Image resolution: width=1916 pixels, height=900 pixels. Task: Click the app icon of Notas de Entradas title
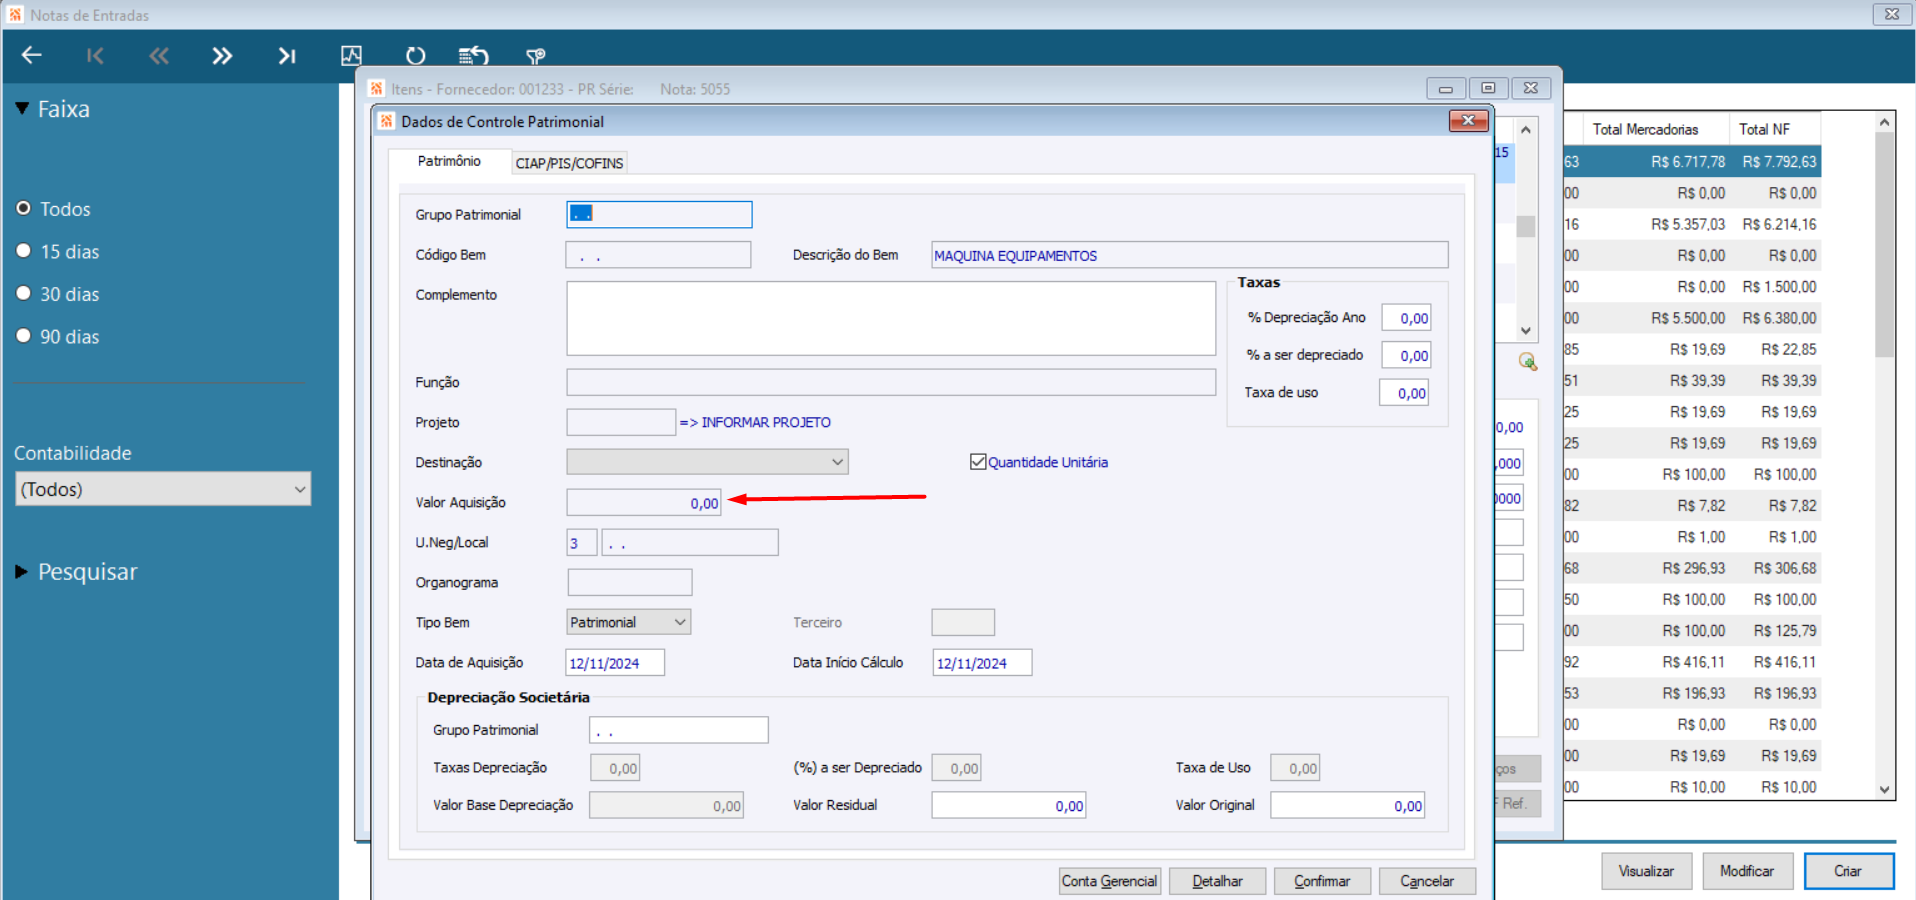15,15
